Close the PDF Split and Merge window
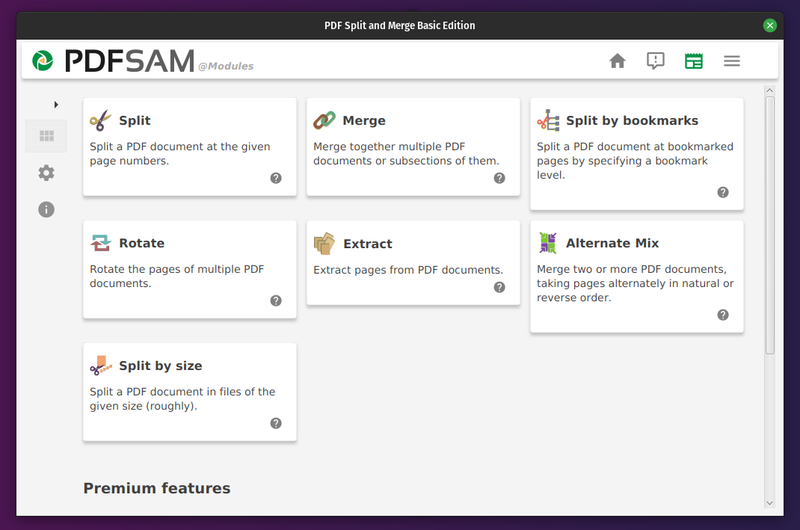The image size is (800, 530). coord(770,25)
